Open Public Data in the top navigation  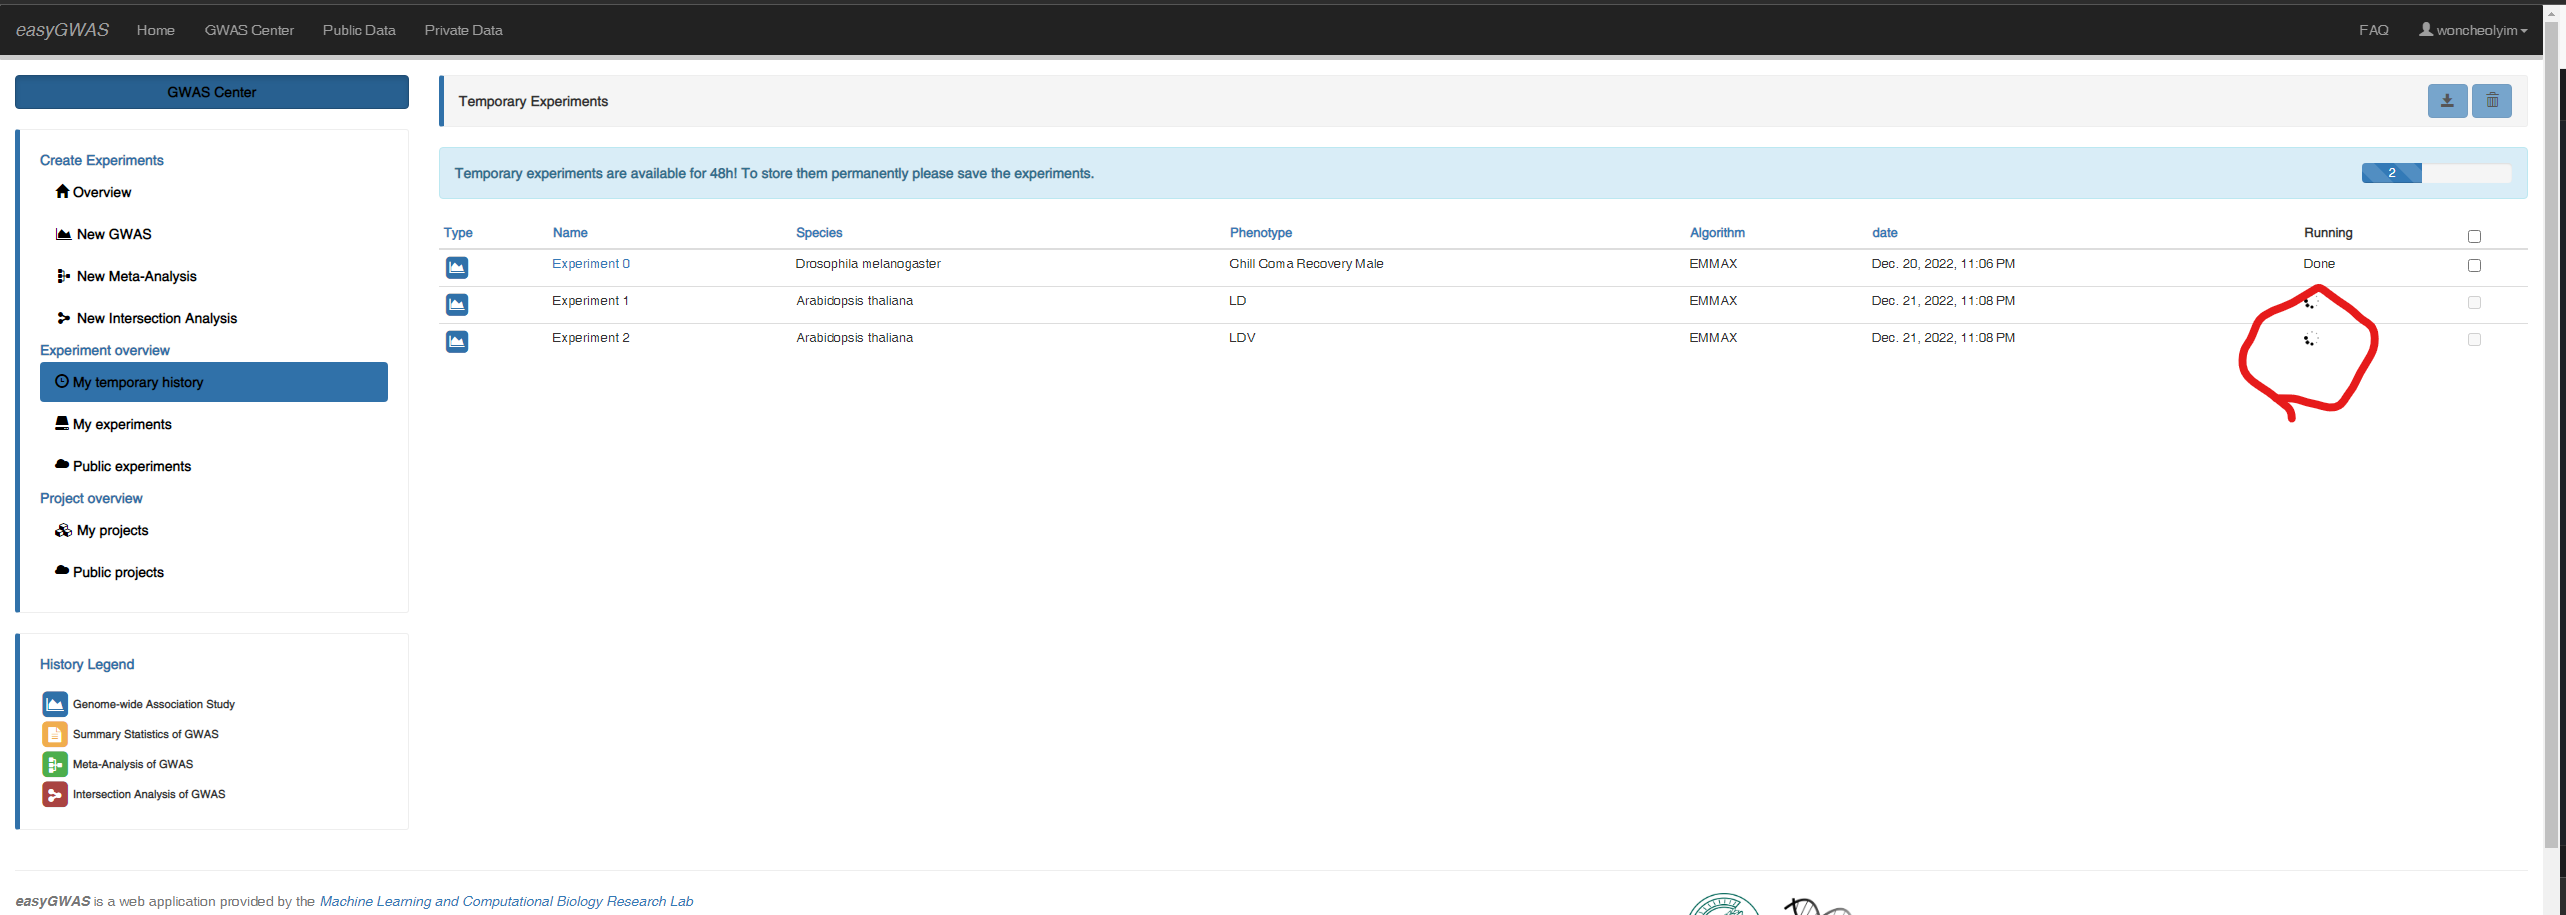pos(359,30)
